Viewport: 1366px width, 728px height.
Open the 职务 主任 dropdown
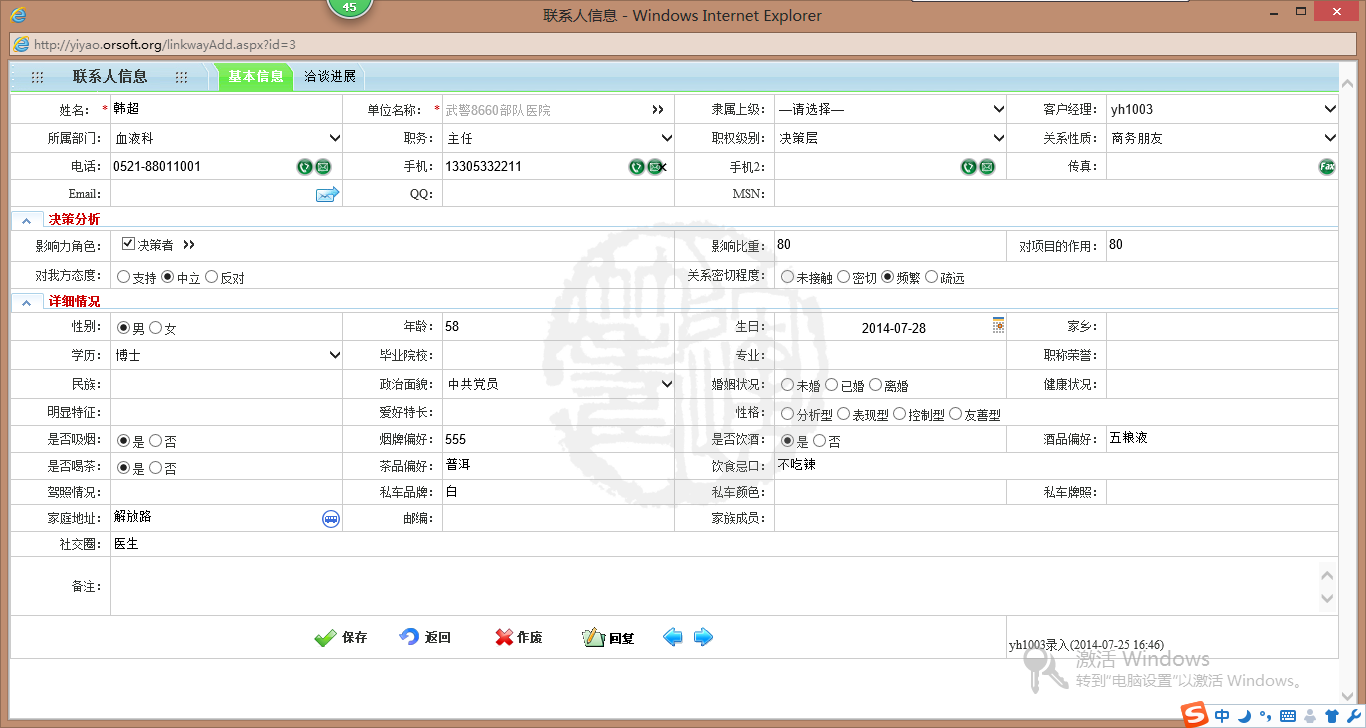[559, 138]
